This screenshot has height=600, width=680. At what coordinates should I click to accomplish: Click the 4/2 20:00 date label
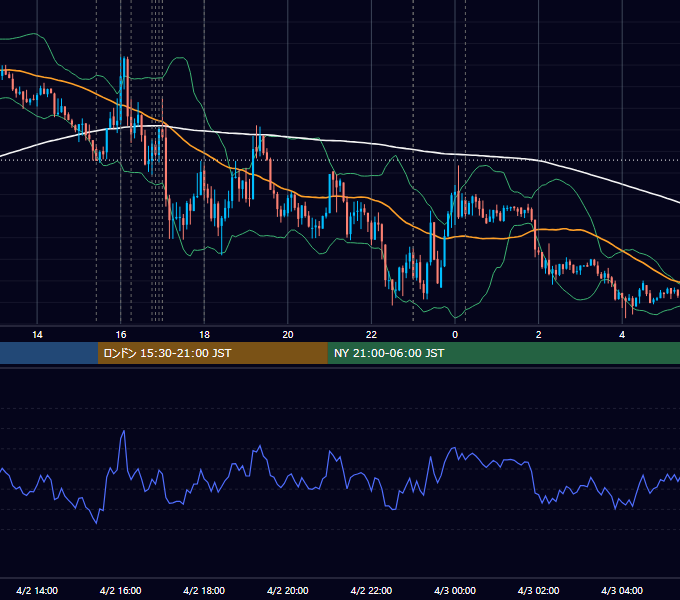(x=288, y=591)
